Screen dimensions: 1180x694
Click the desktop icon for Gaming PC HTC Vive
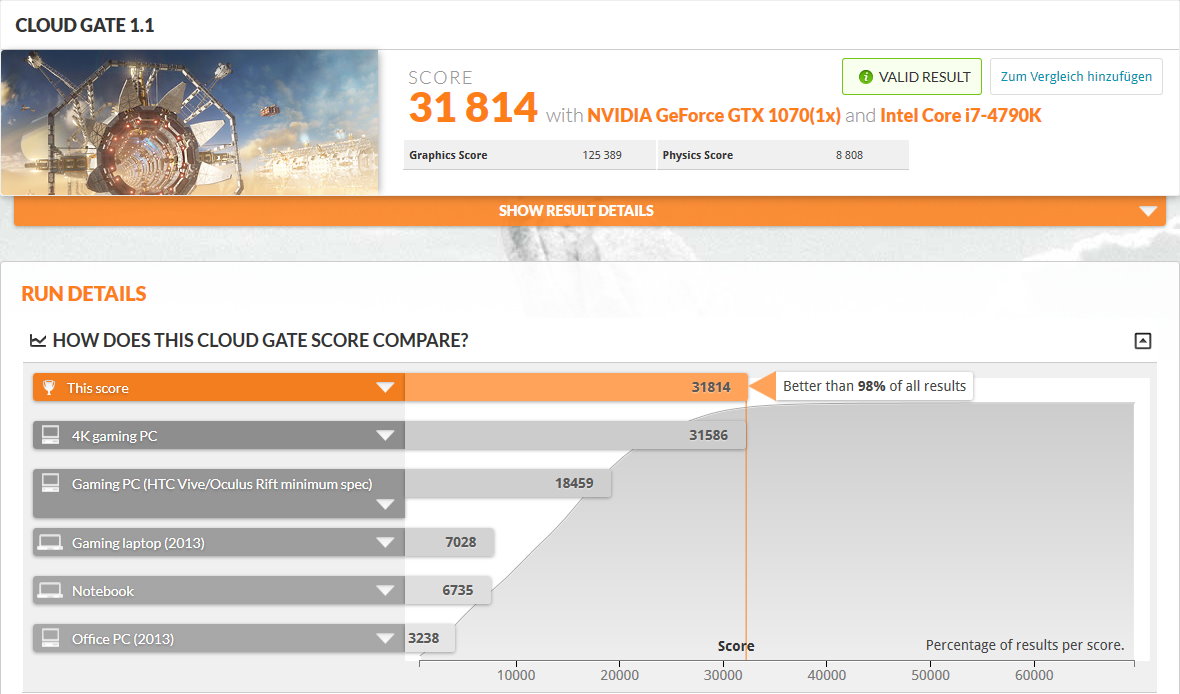tap(50, 483)
